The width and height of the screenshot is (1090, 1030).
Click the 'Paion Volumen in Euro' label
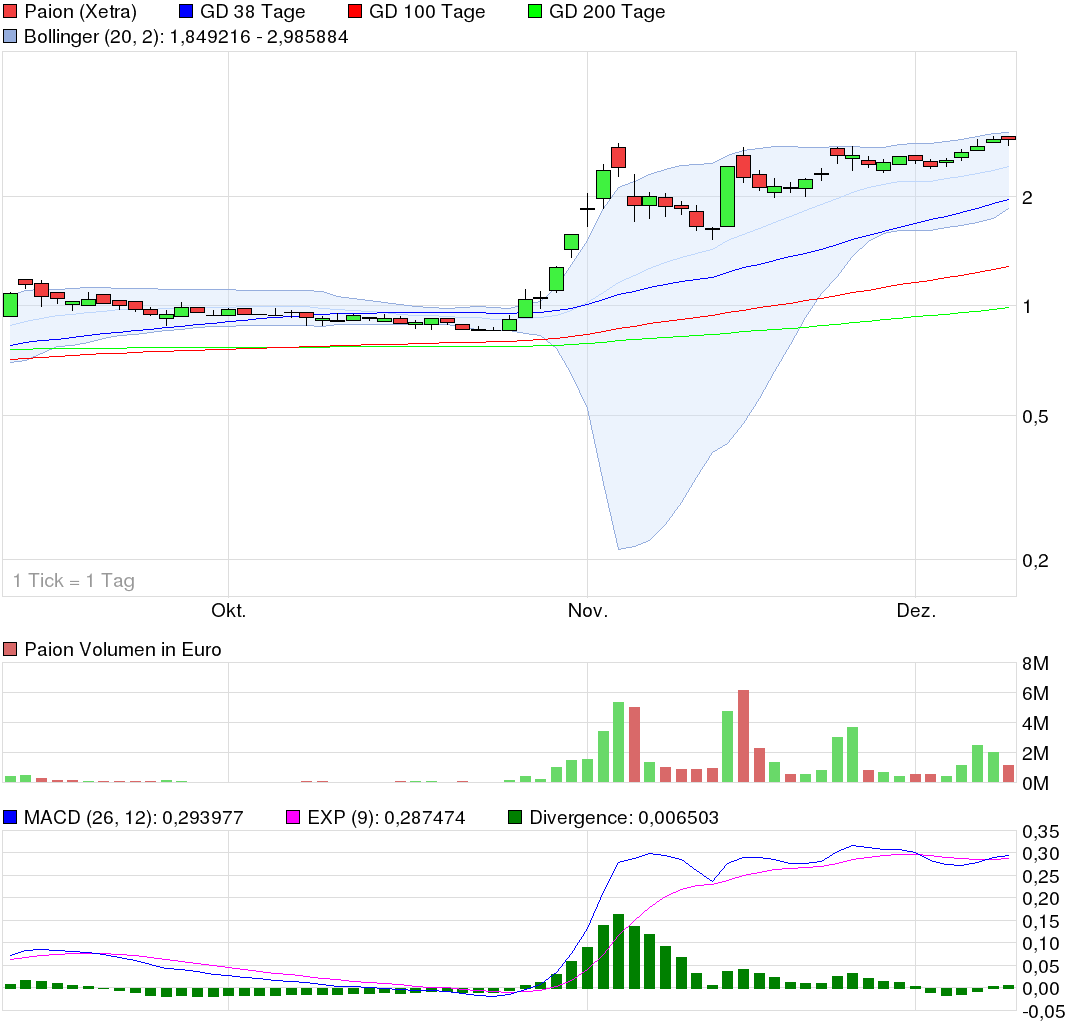point(123,650)
